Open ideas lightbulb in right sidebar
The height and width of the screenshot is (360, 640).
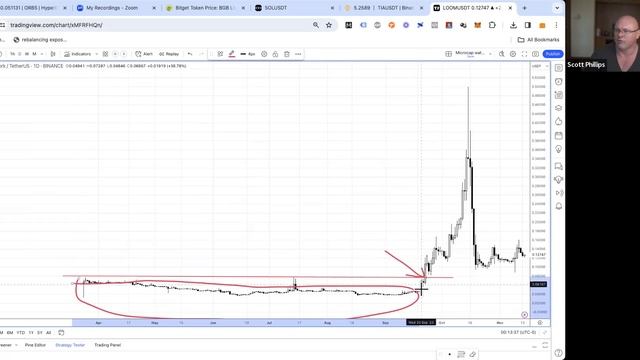click(x=559, y=149)
